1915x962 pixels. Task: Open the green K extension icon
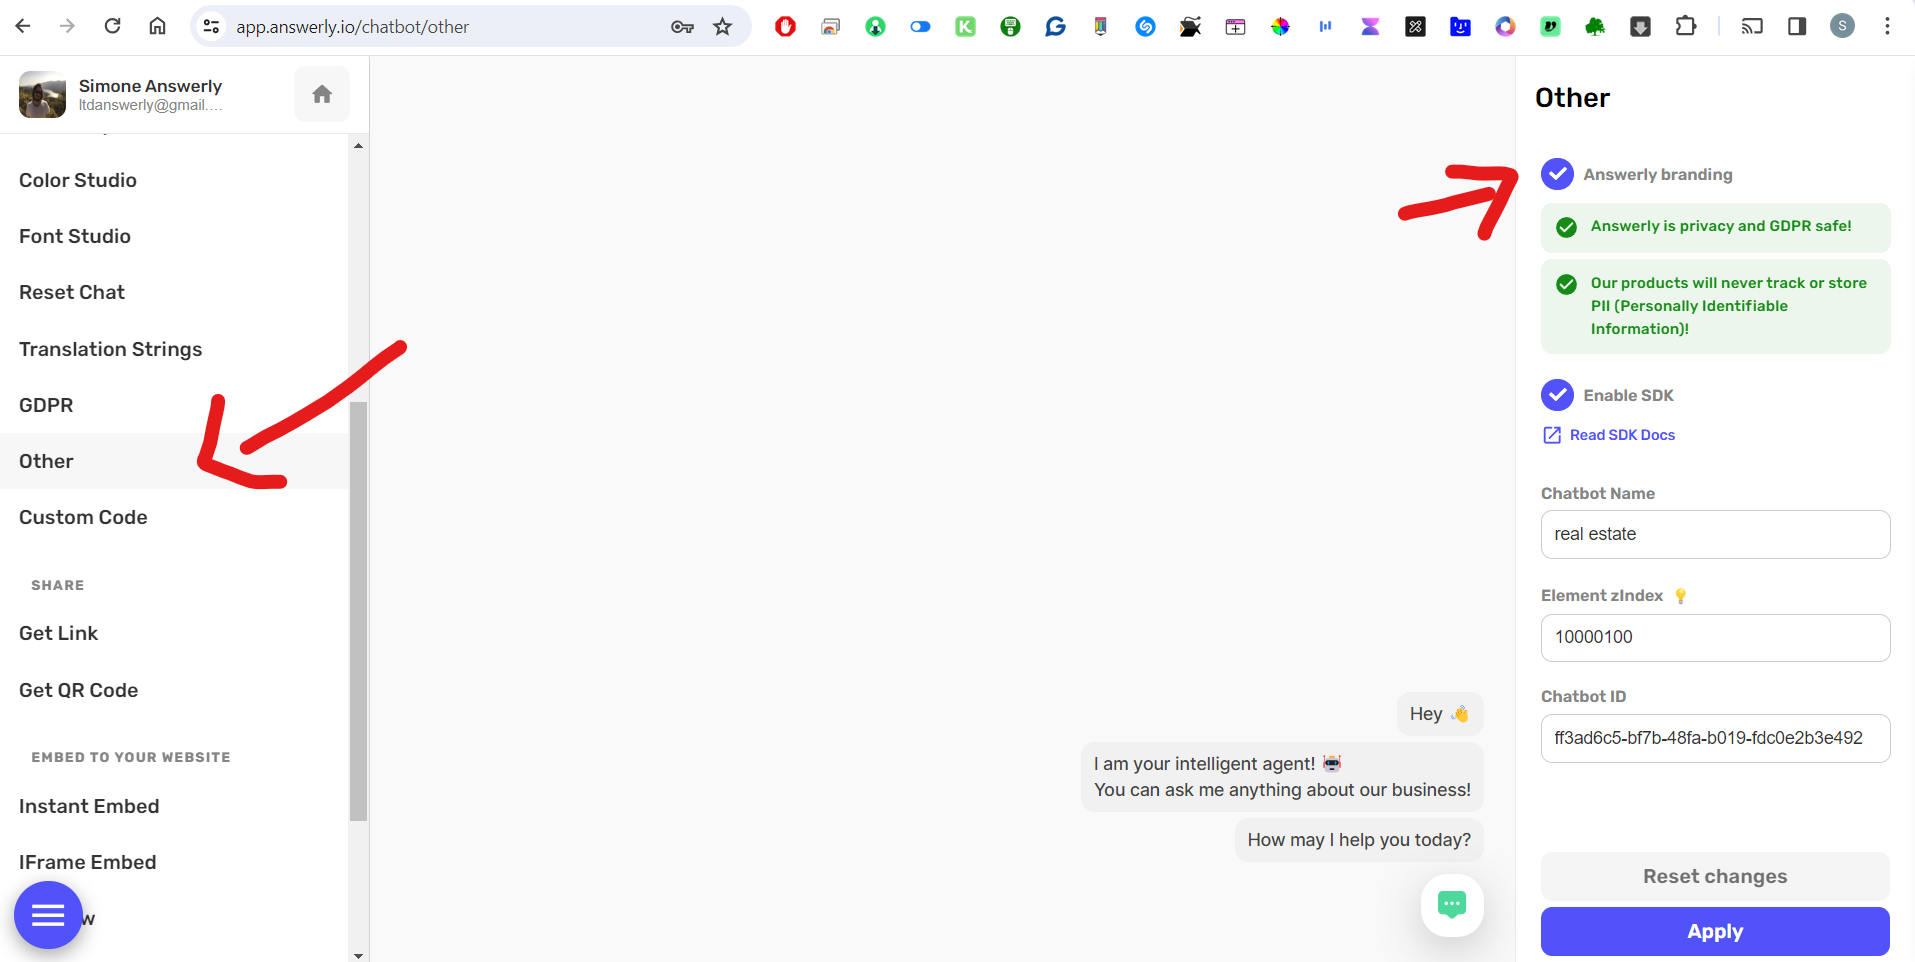pyautogui.click(x=965, y=27)
